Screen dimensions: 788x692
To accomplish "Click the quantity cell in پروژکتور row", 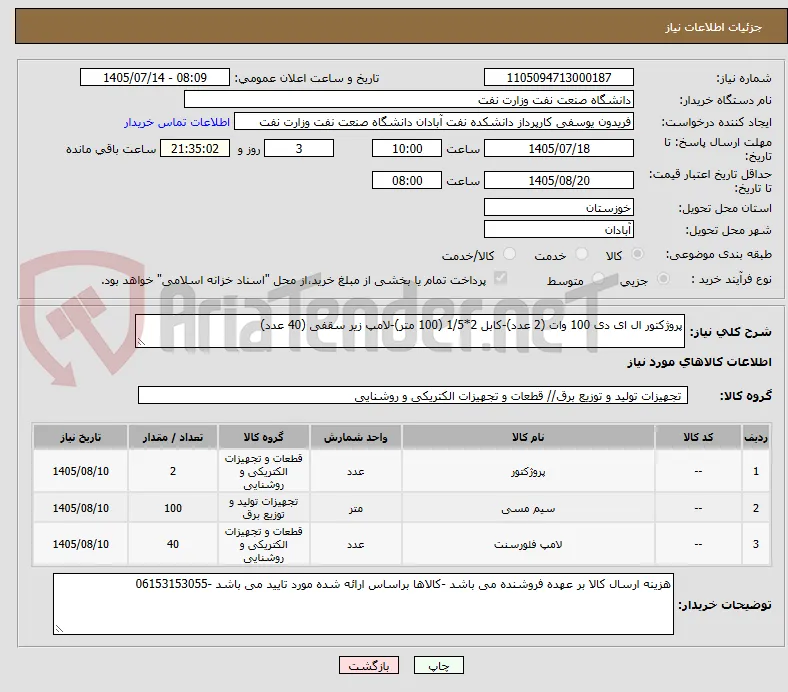I will point(173,471).
